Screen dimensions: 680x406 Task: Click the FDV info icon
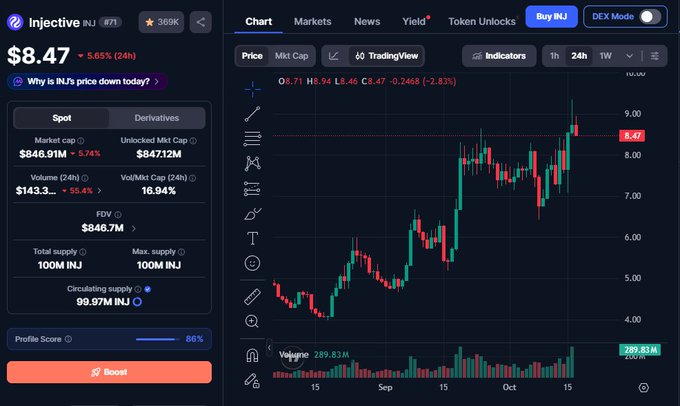(x=118, y=215)
